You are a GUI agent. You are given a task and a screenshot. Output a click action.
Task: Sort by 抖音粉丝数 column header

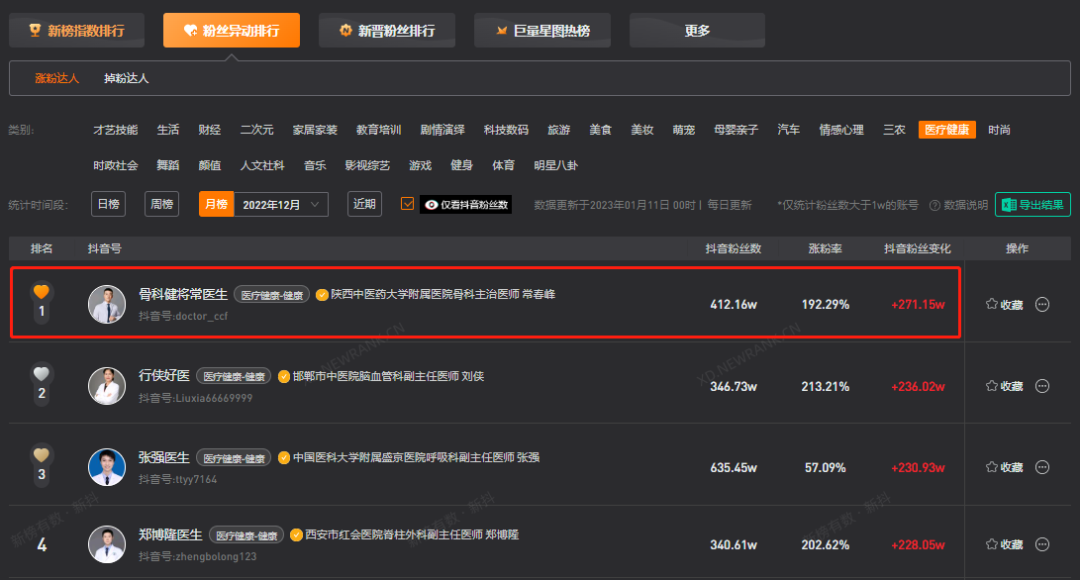[x=733, y=249]
